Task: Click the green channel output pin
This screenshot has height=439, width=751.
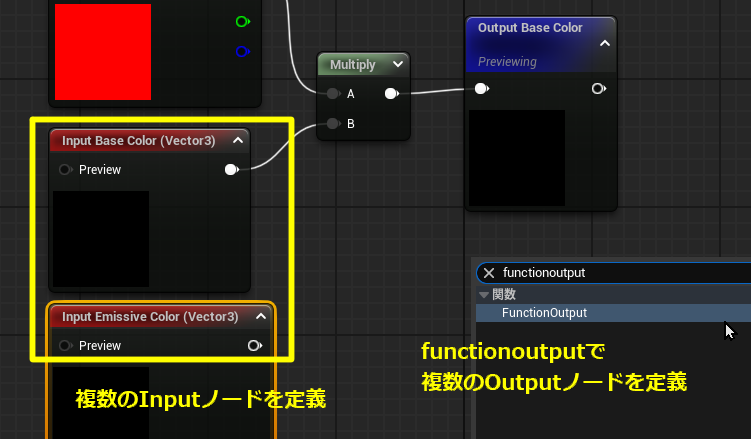Action: tap(243, 22)
